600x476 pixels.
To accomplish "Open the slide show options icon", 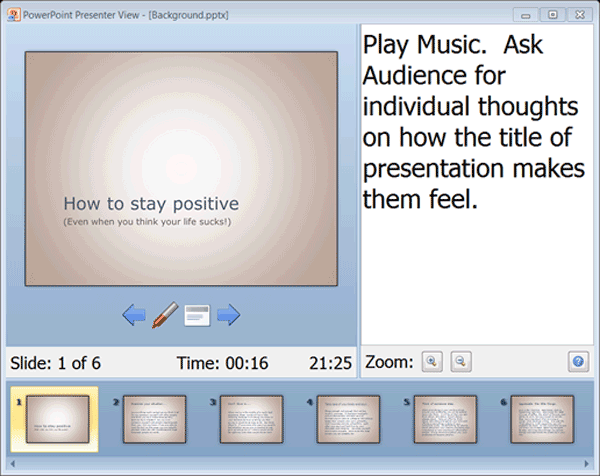I will click(x=197, y=315).
